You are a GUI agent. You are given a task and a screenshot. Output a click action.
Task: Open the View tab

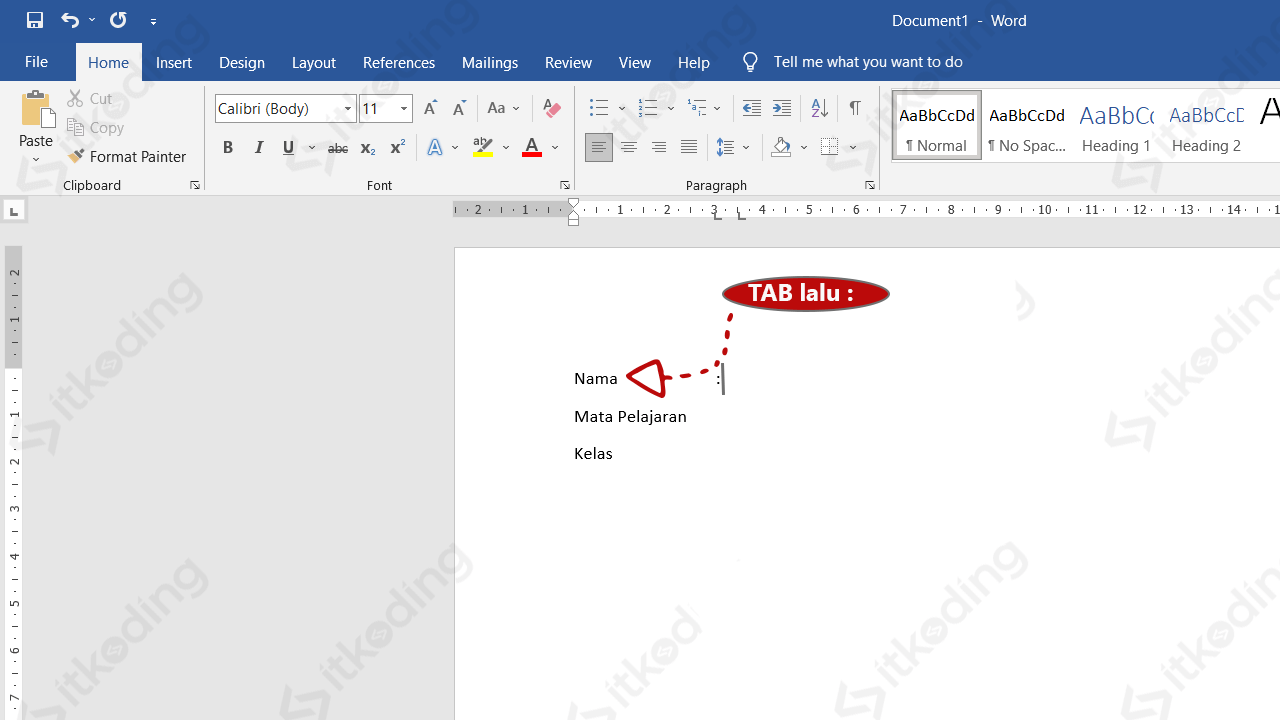pos(635,62)
